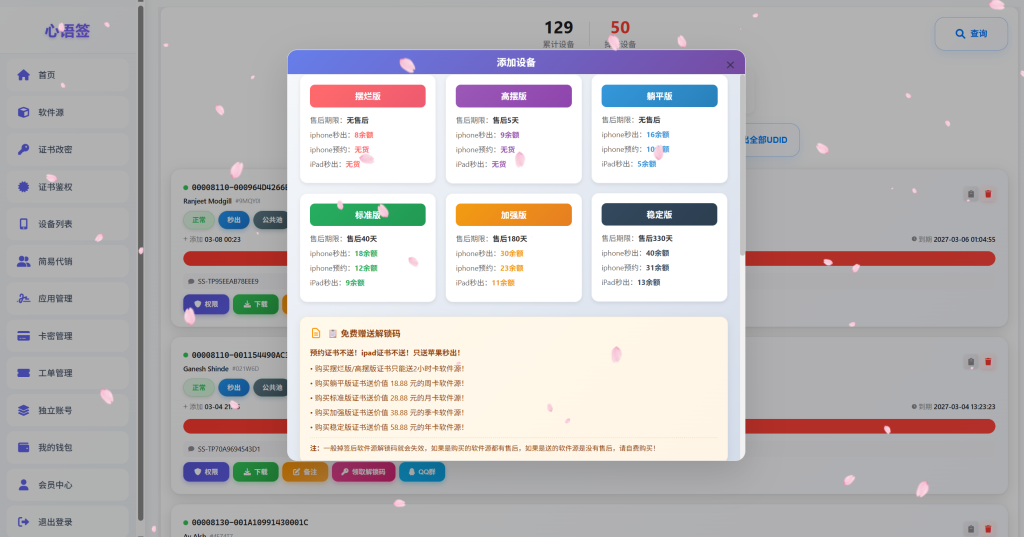
Task: Click copy icon on Ganesh Shinde device card
Action: tap(970, 362)
